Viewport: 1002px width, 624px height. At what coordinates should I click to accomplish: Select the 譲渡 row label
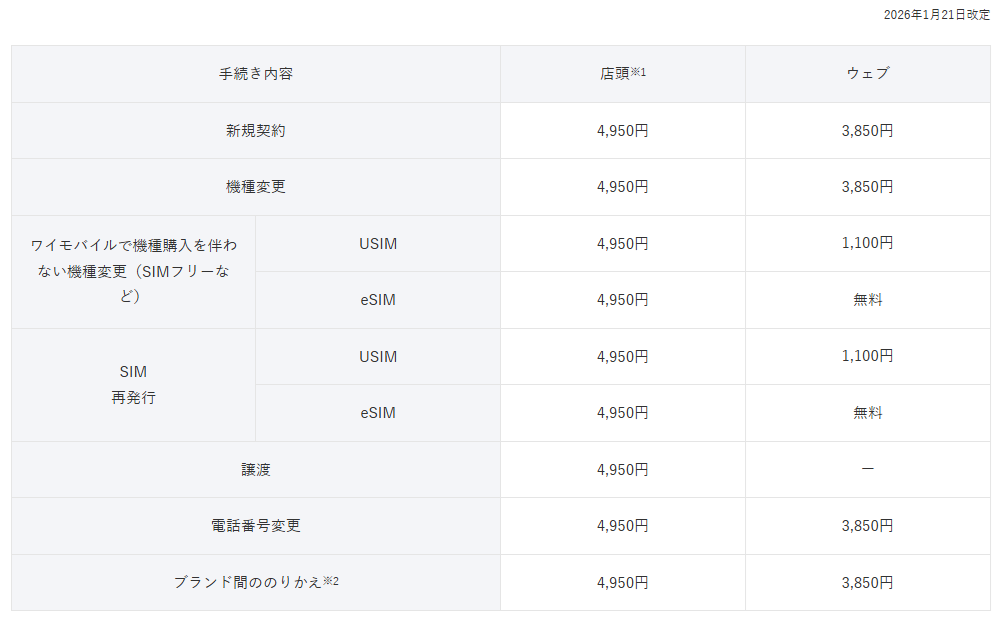tap(256, 469)
